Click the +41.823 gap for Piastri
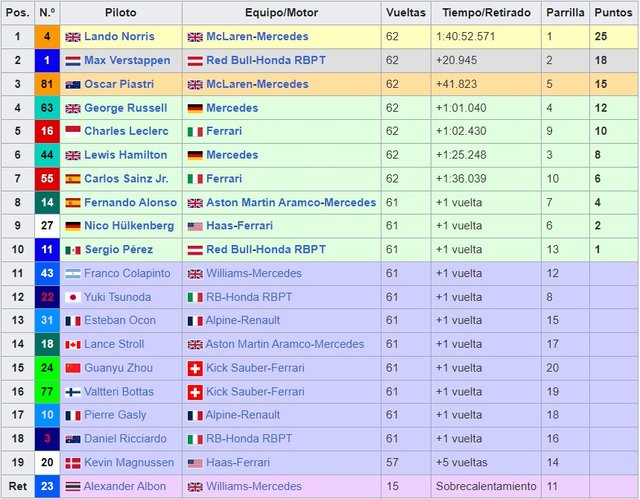 [456, 84]
